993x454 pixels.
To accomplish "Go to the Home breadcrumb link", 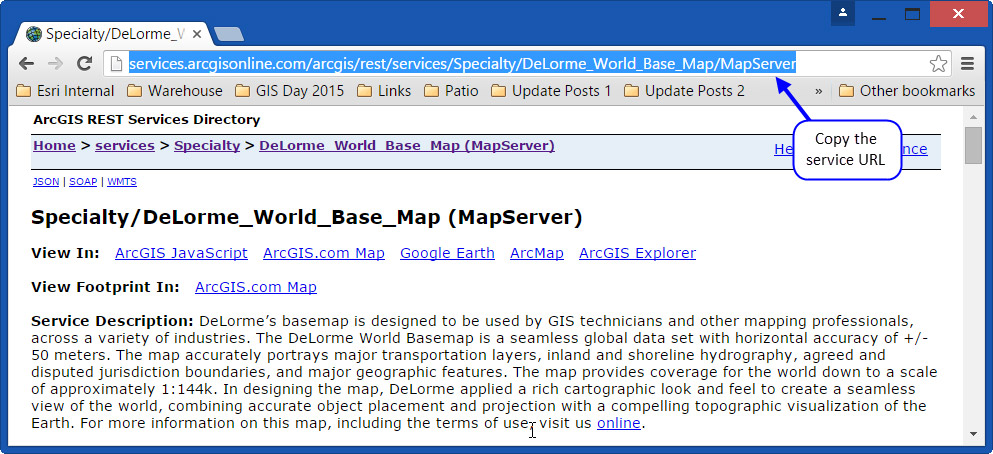I will coord(54,146).
